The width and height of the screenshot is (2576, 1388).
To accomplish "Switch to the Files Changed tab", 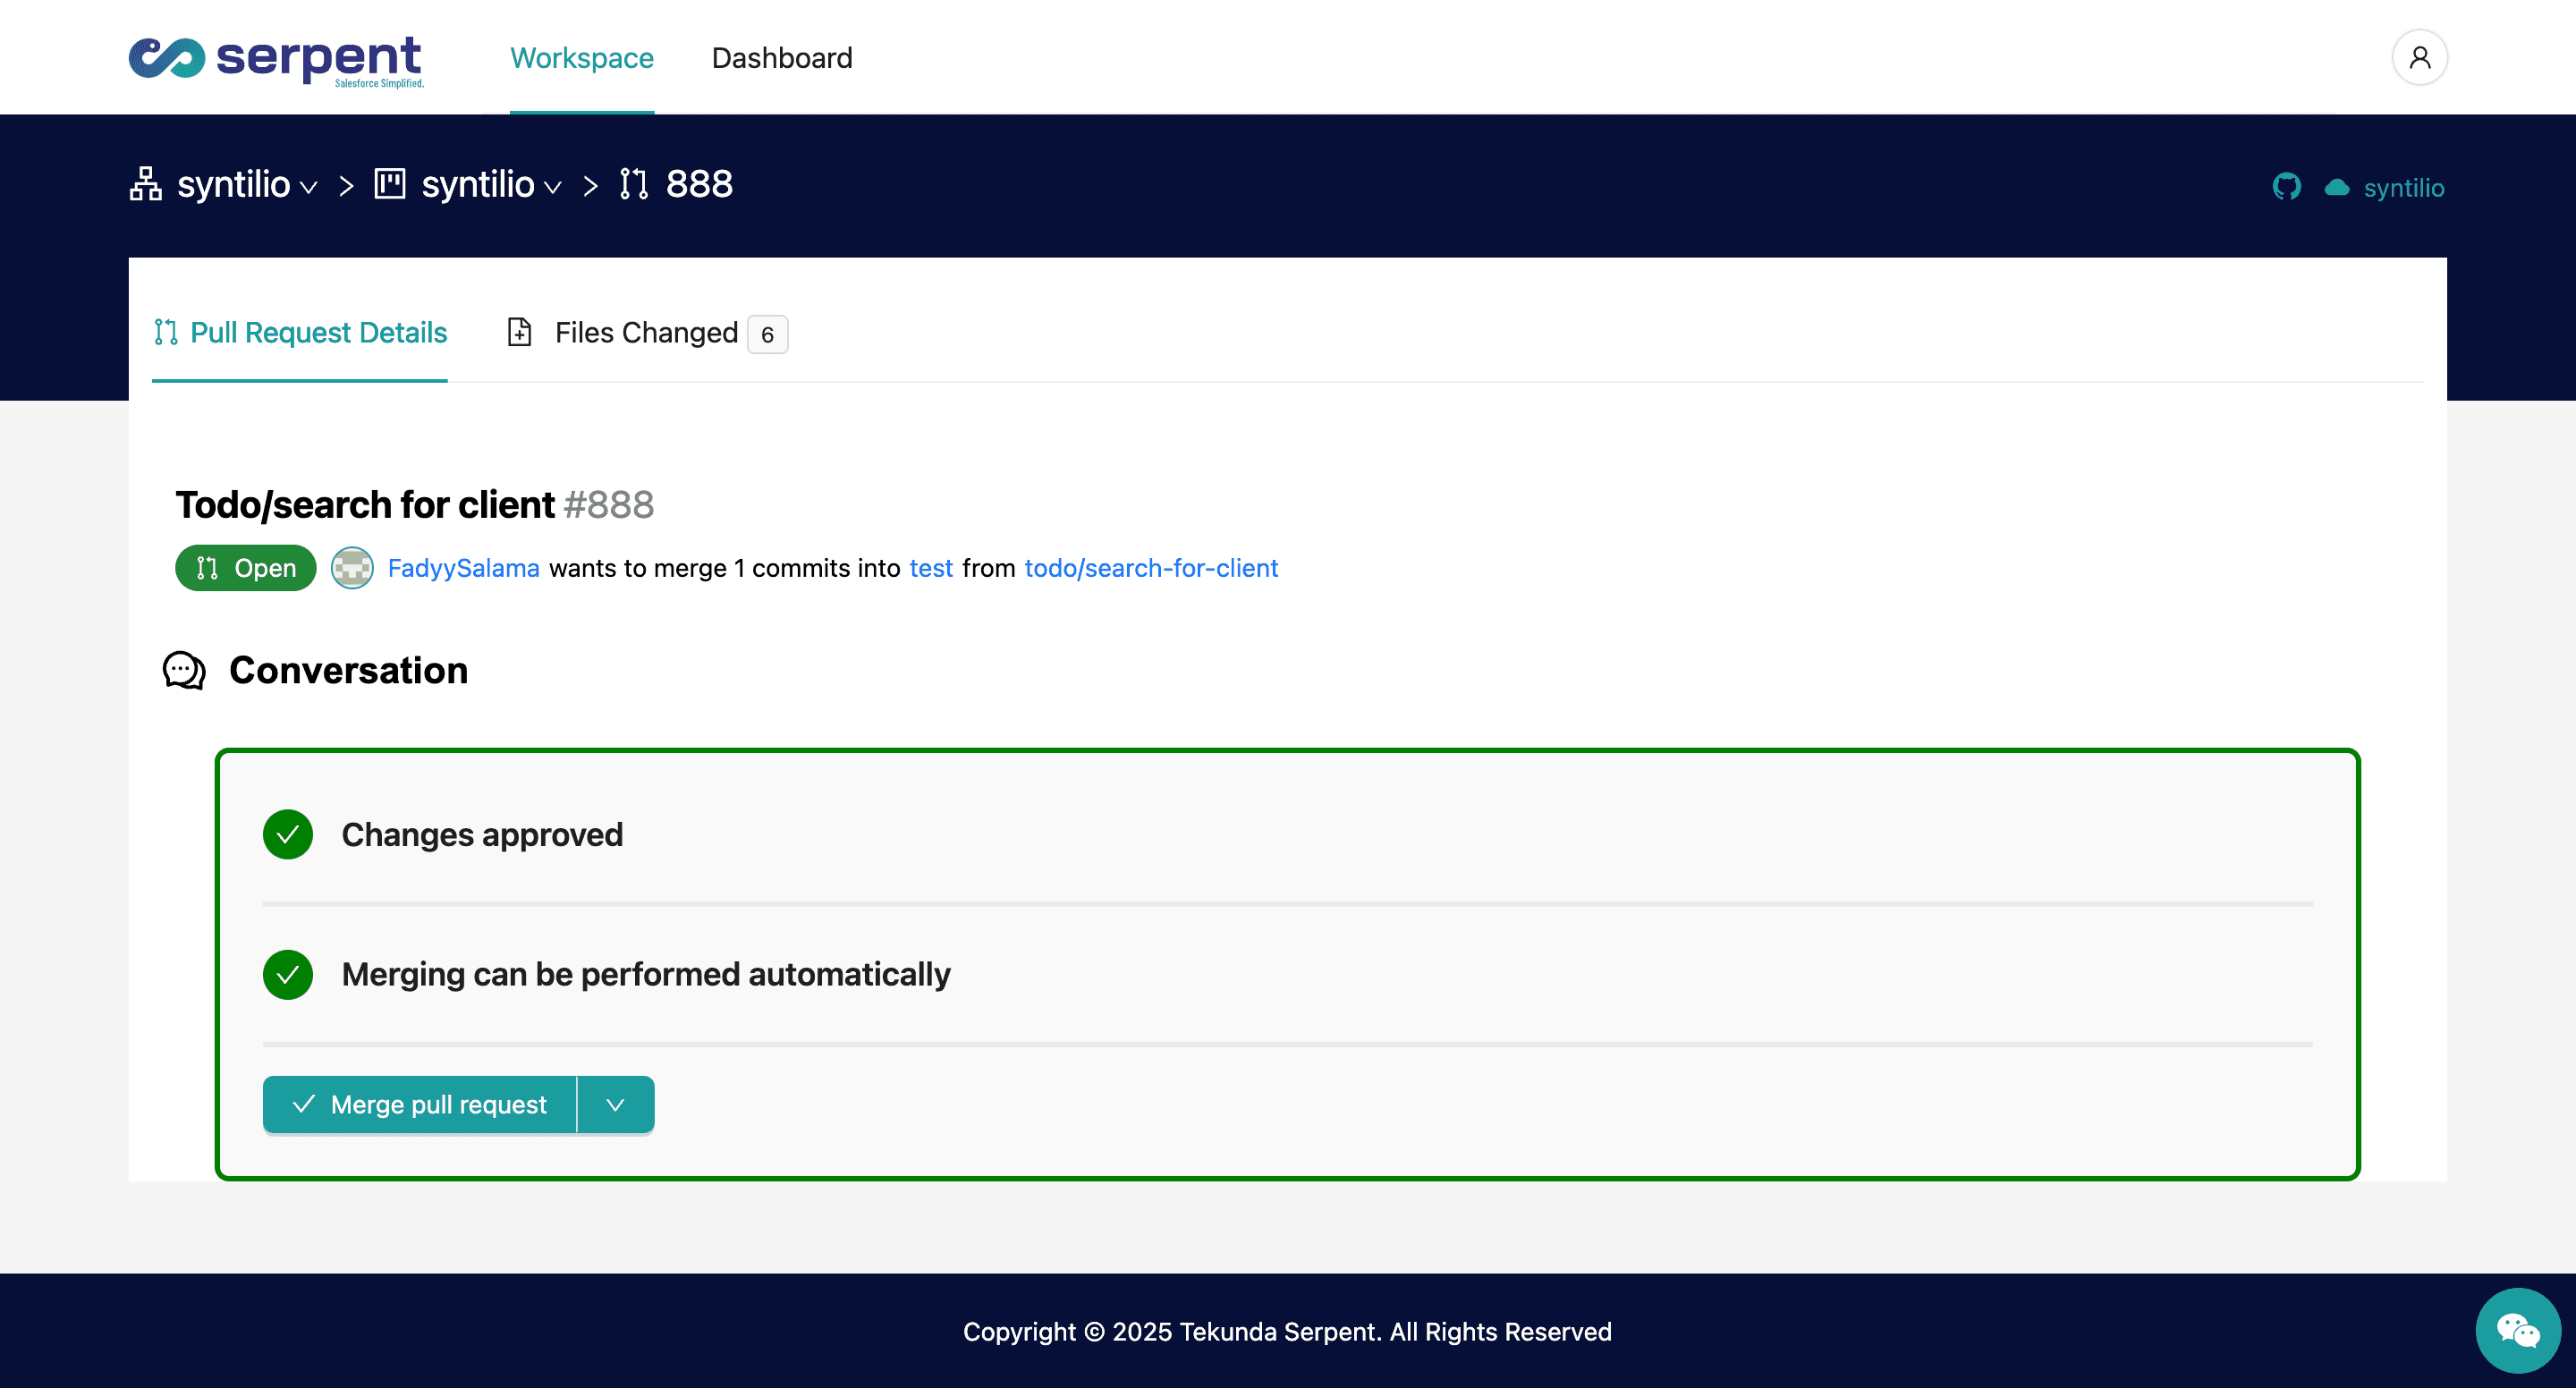I will 645,332.
